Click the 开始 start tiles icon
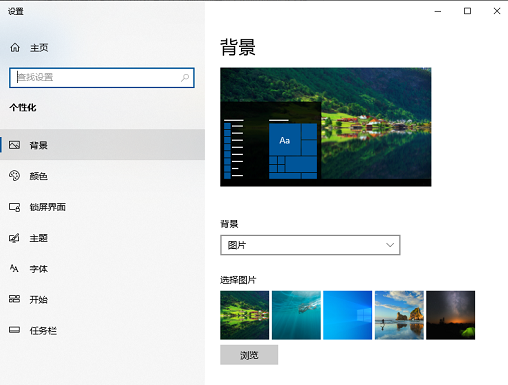508x385 pixels. [x=14, y=299]
